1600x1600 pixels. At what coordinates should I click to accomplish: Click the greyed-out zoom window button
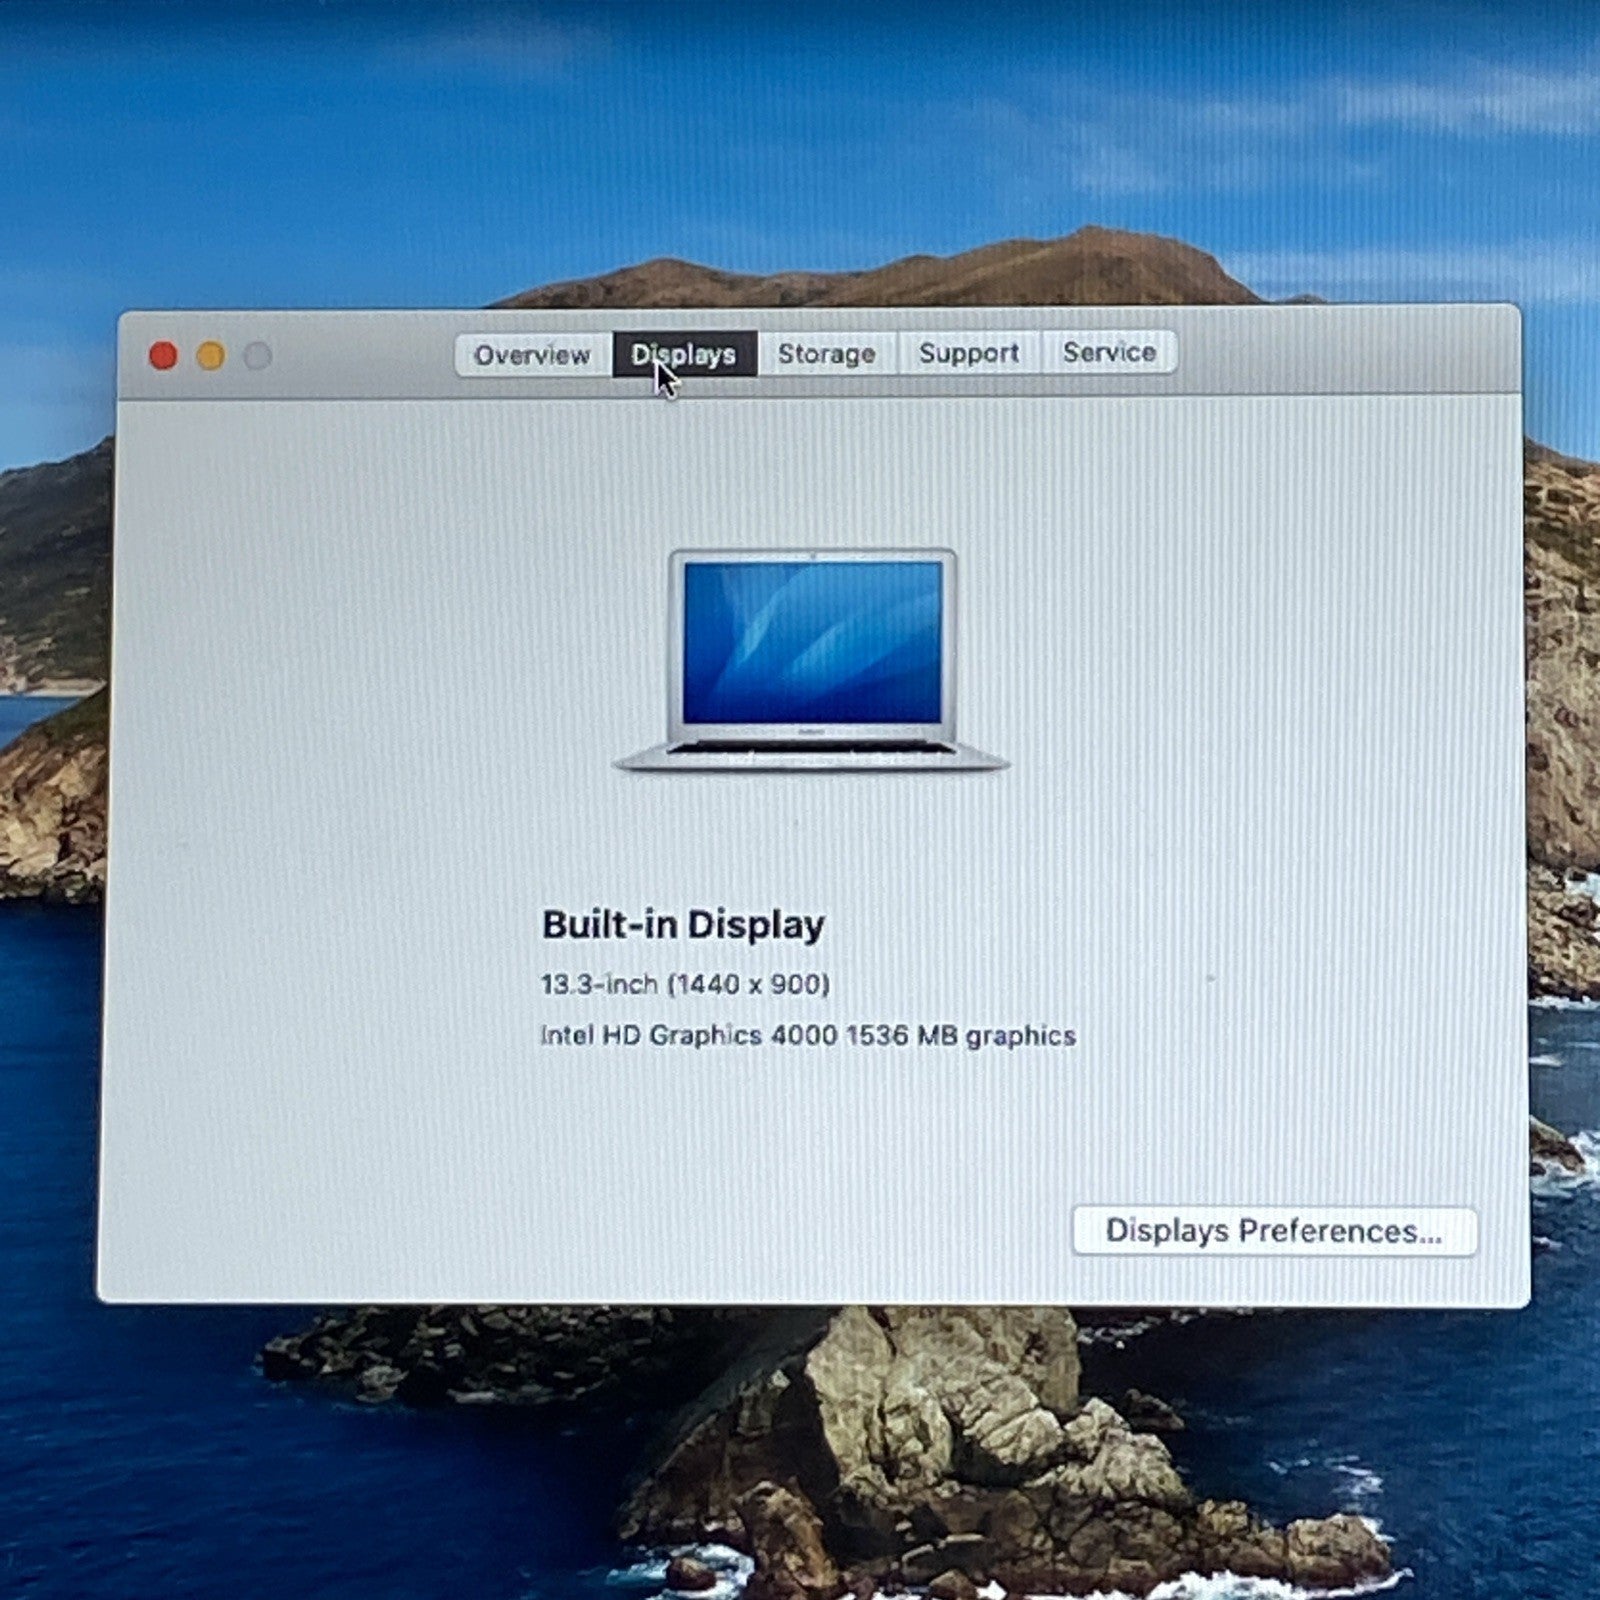coord(258,355)
